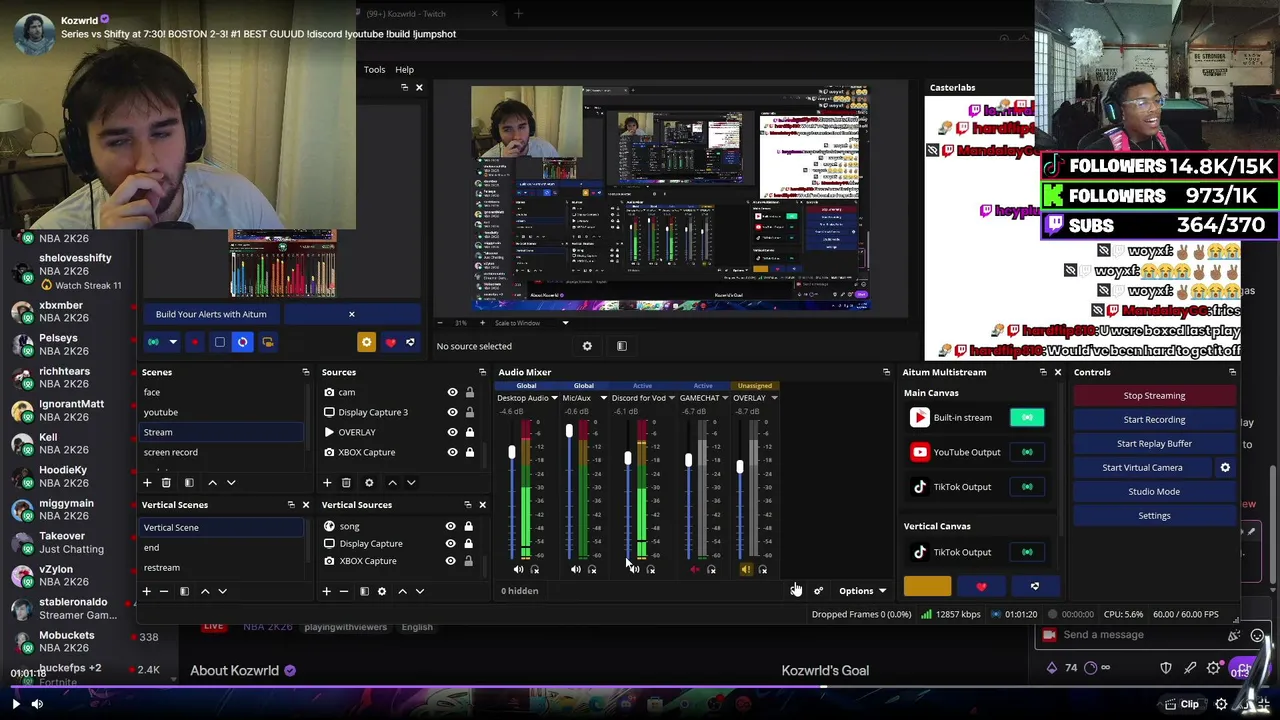Open the Mic/Aux channel dropdown arrow
This screenshot has height=720, width=1280.
(x=603, y=398)
